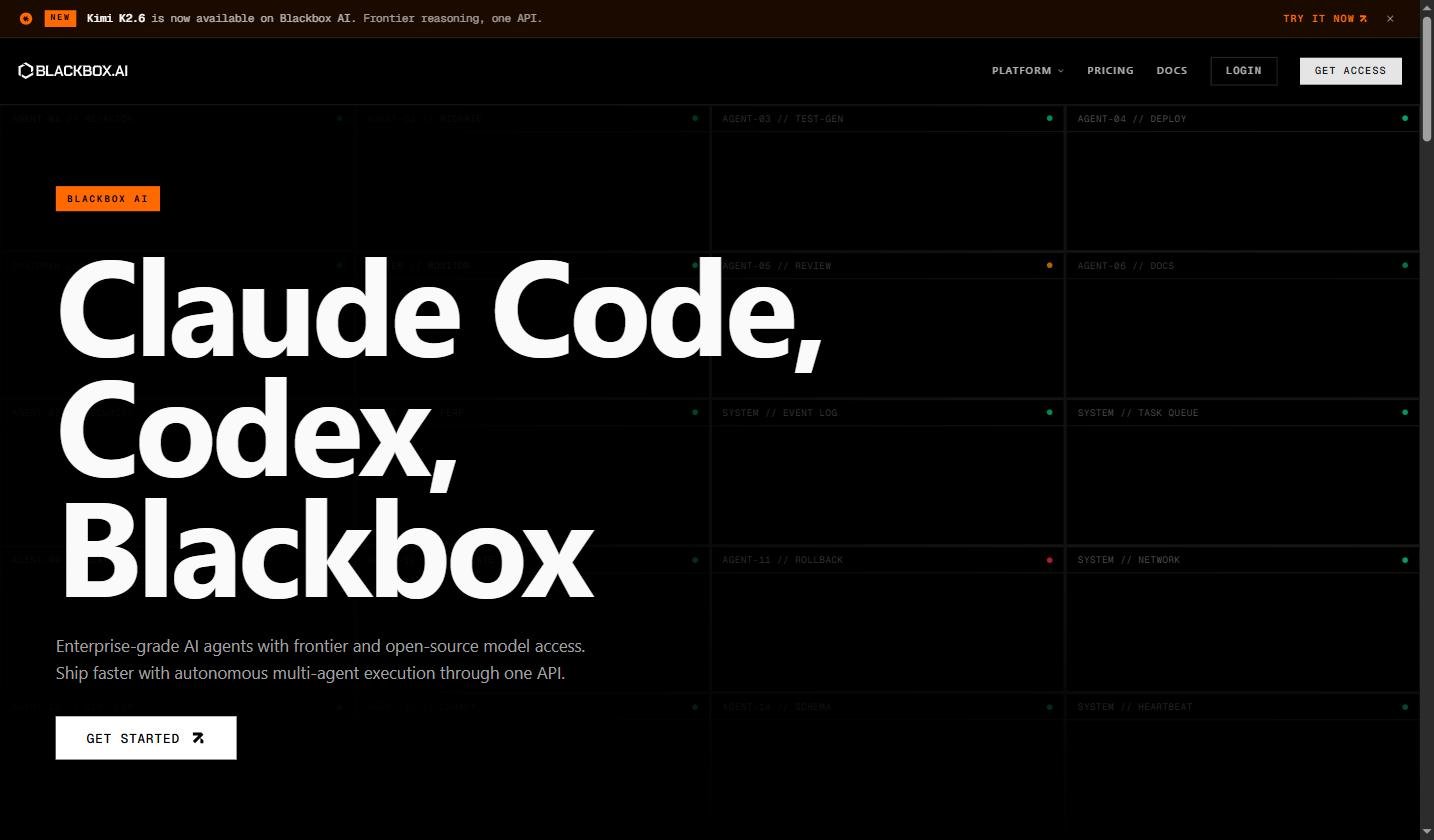The image size is (1434, 840).
Task: Select the SYSTEM // TASK QUEUE header
Action: (1242, 413)
